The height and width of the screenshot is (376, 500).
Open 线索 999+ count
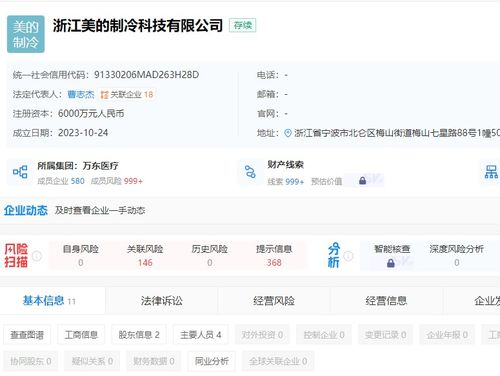point(286,181)
